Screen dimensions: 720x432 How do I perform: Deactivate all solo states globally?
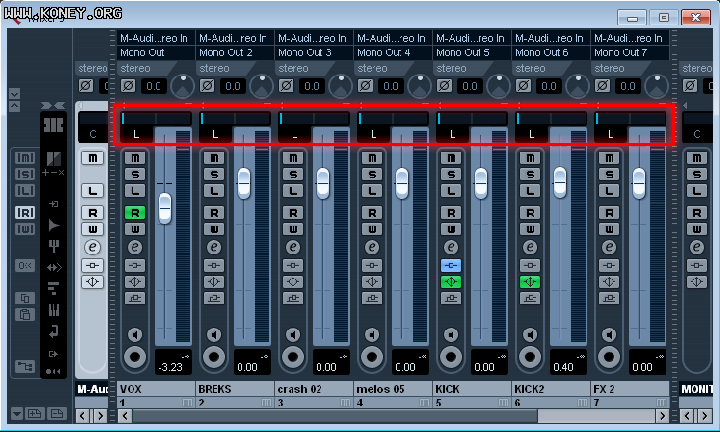click(x=25, y=174)
